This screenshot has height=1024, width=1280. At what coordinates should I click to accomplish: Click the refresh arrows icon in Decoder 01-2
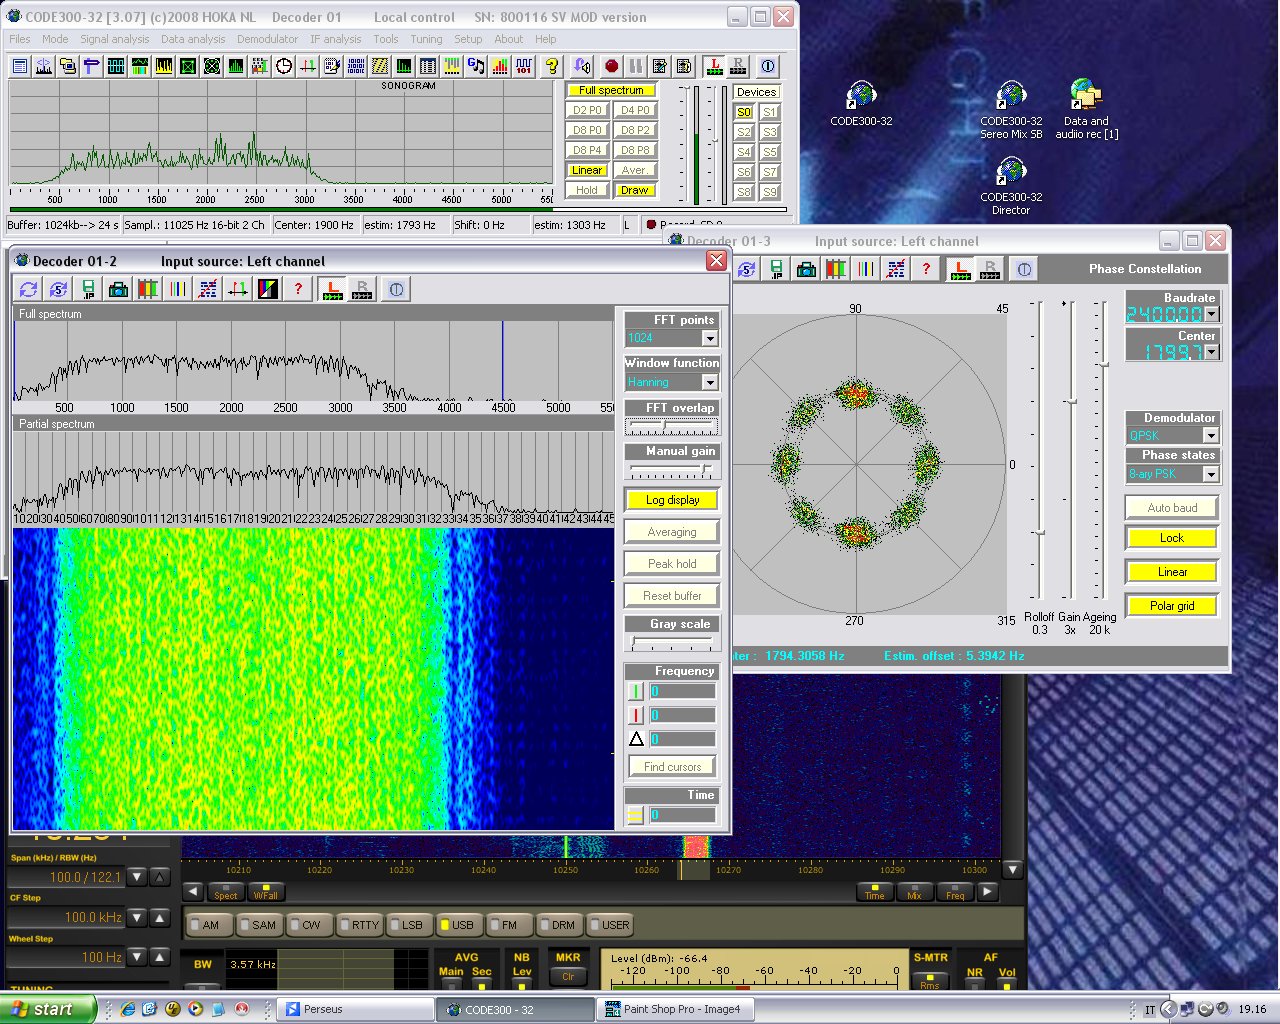[28, 289]
